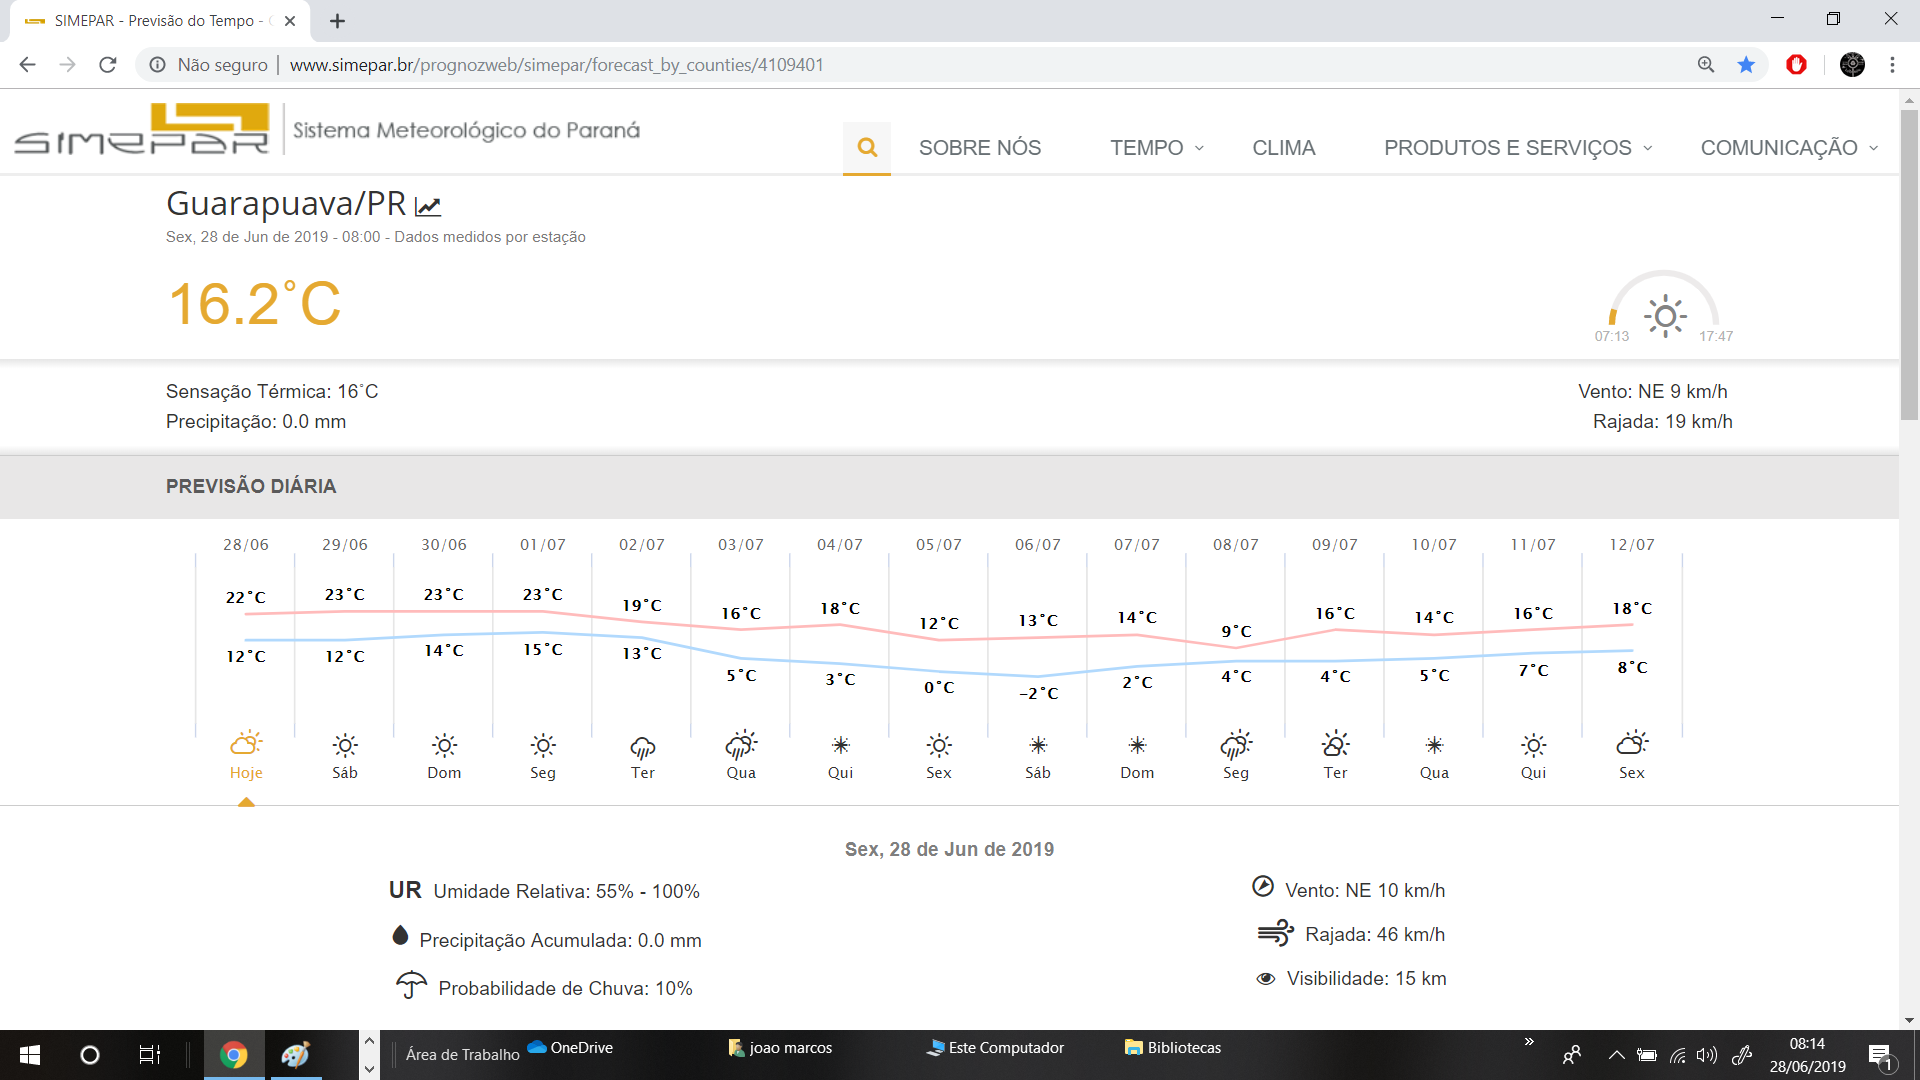Click the 'Probabilidade de Chuva: 10%' text

coord(566,989)
